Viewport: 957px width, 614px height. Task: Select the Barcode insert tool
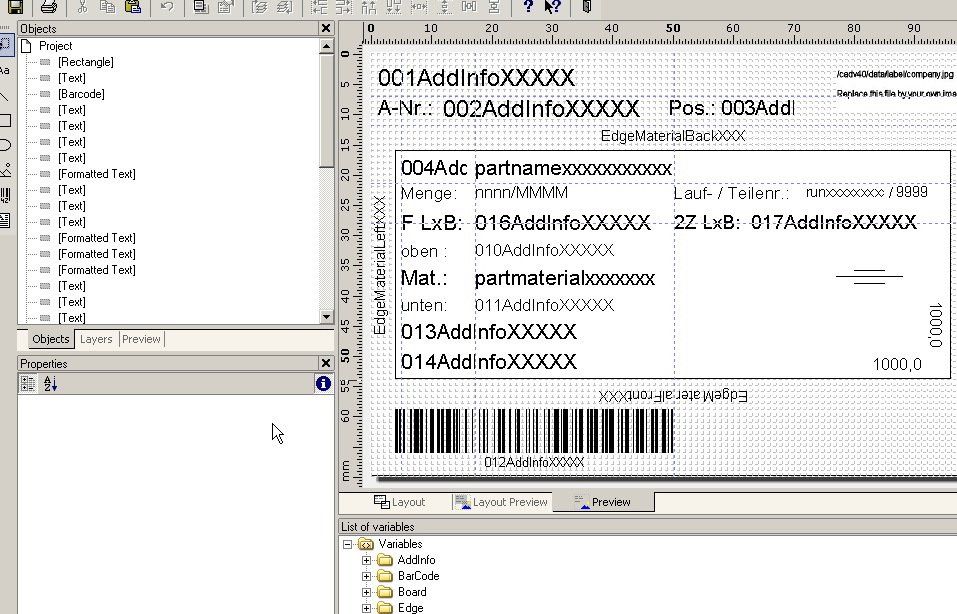coord(5,195)
